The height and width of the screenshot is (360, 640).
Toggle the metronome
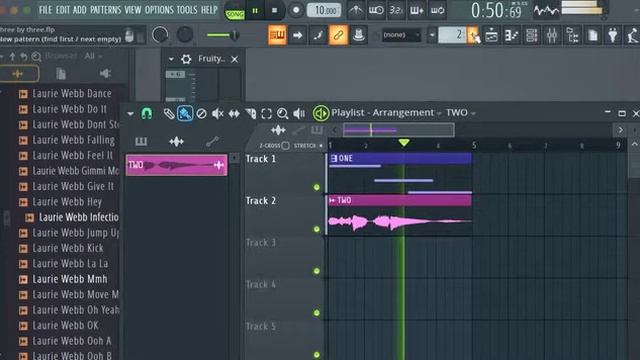tap(356, 10)
